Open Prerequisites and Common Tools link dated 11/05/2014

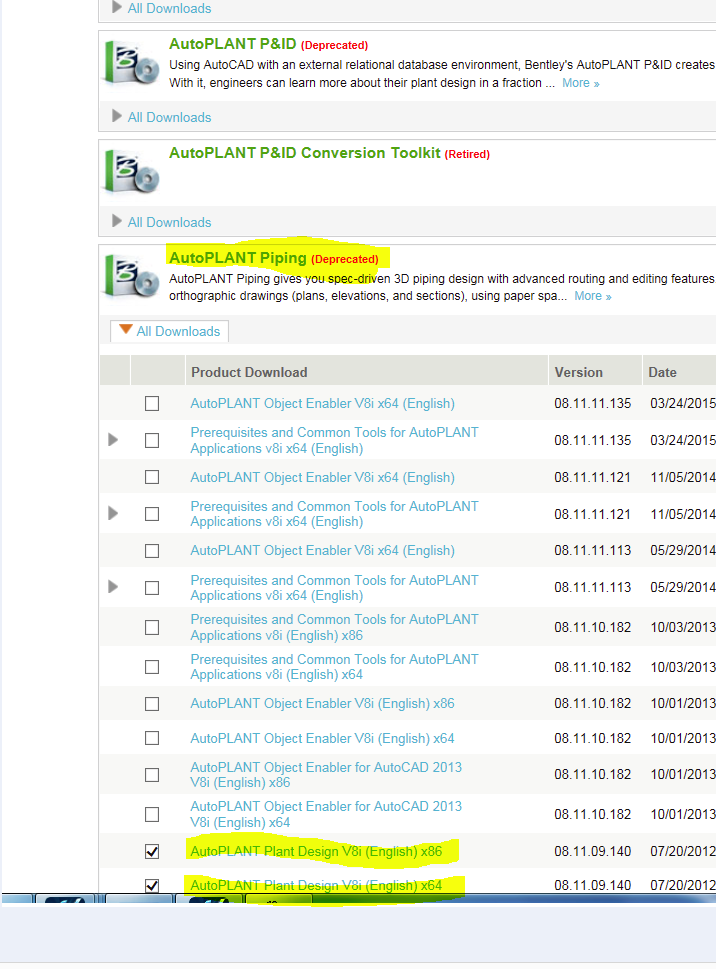point(334,514)
